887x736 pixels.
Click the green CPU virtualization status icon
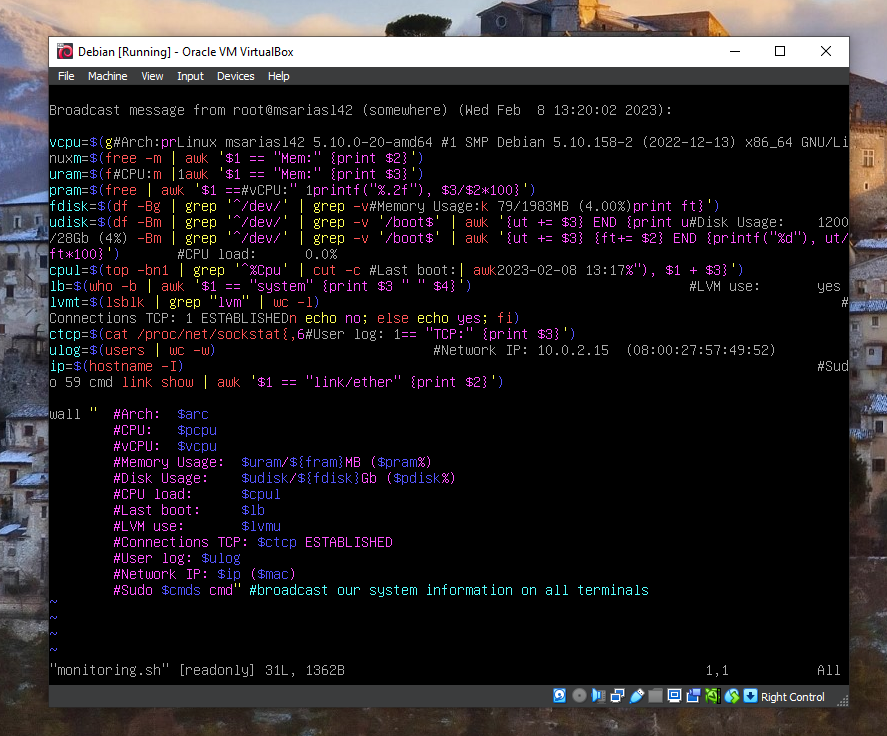713,696
